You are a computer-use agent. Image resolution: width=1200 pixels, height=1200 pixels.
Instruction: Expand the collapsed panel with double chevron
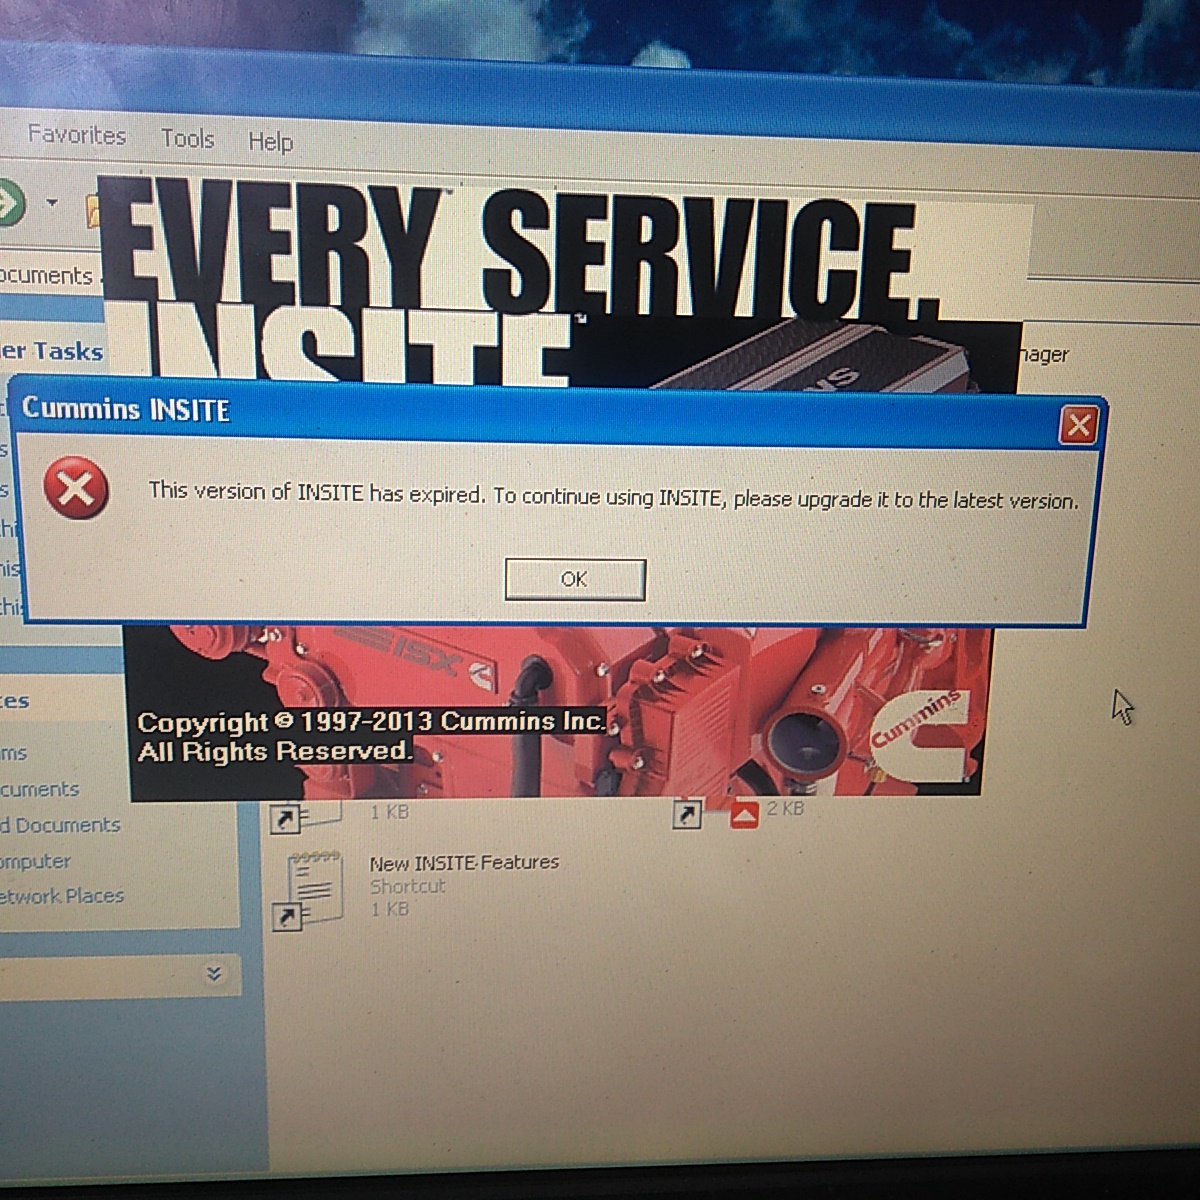(x=213, y=973)
